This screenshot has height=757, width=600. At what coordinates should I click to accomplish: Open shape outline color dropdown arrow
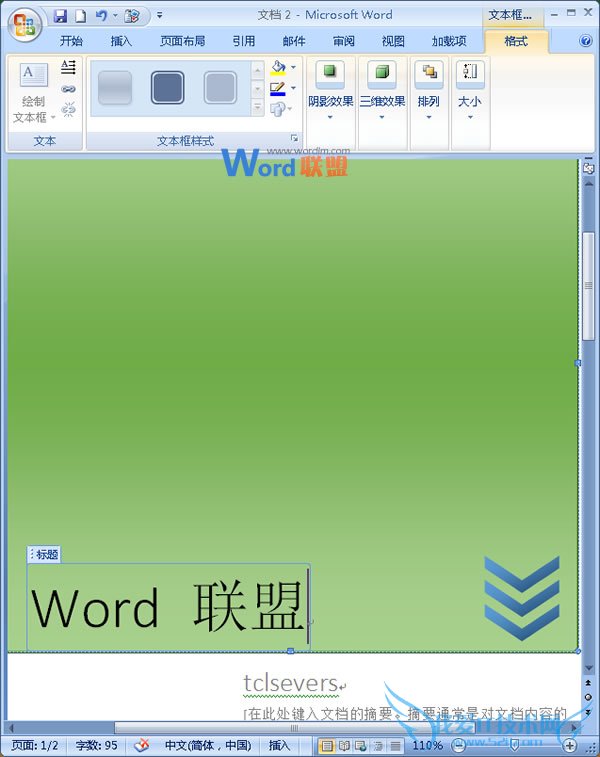pos(293,88)
